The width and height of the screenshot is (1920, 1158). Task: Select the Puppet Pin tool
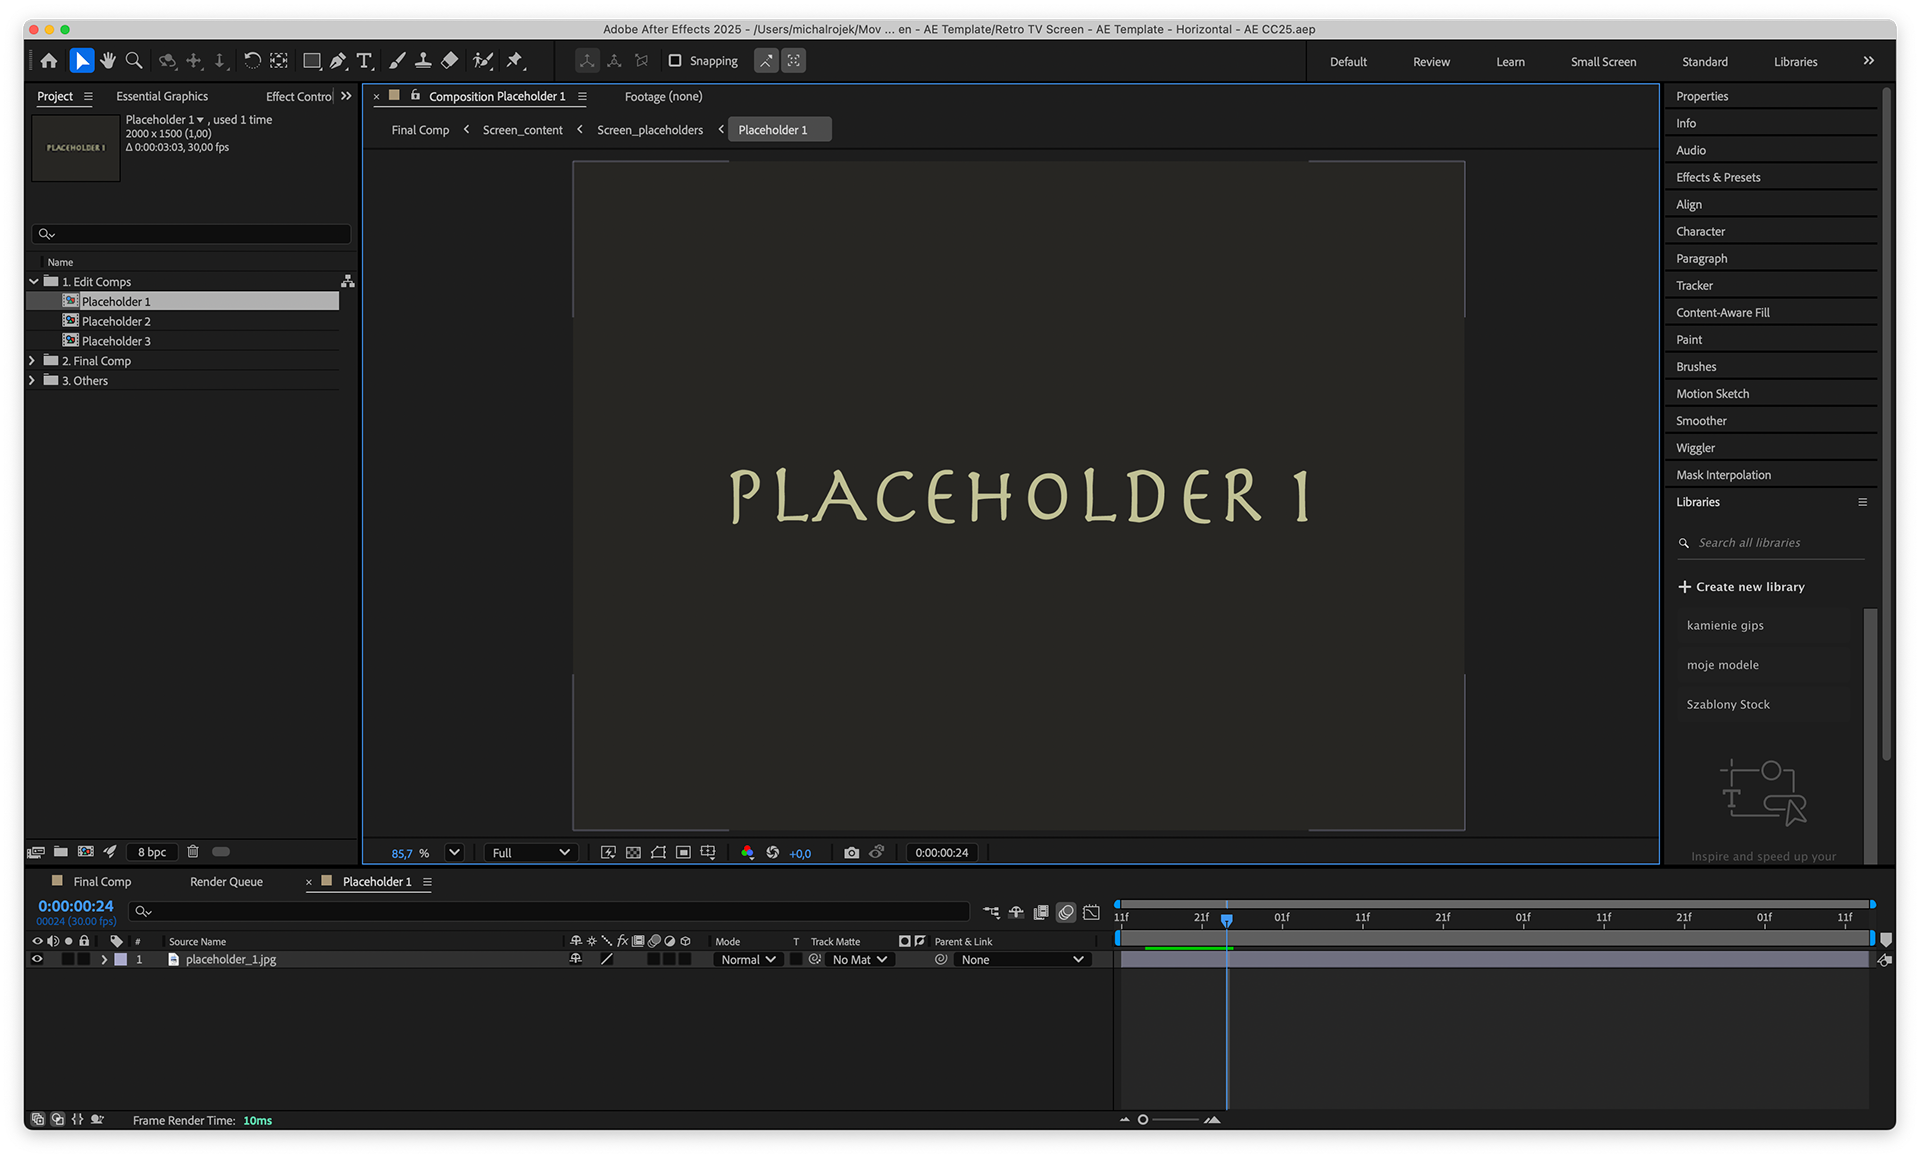click(x=514, y=61)
